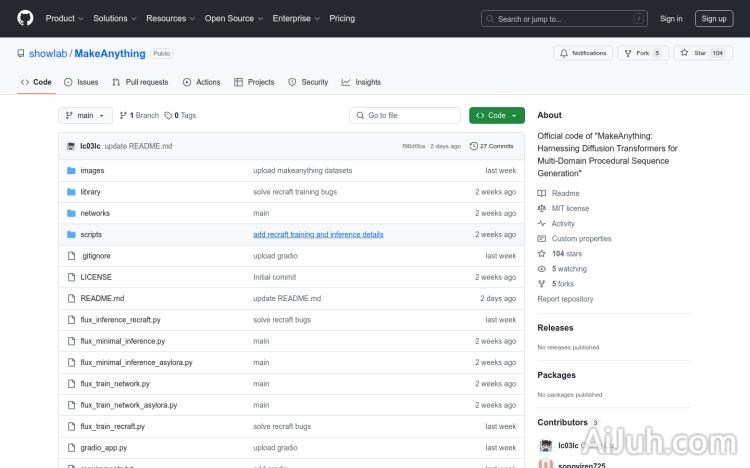Image resolution: width=750 pixels, height=468 pixels.
Task: Open 0 Tags link
Action: (180, 116)
